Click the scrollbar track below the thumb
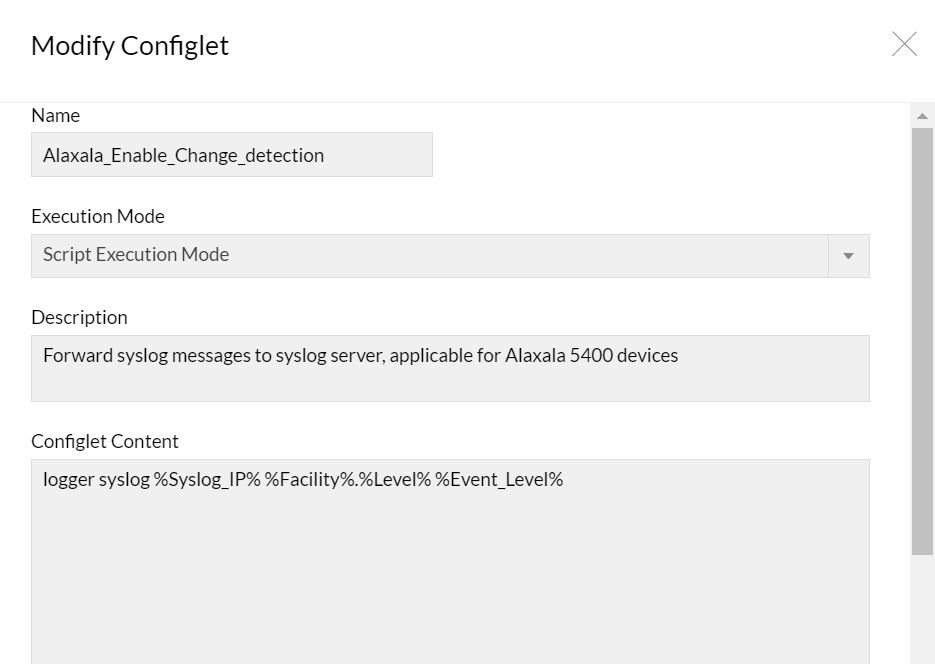The height and width of the screenshot is (664, 935). coord(922,610)
